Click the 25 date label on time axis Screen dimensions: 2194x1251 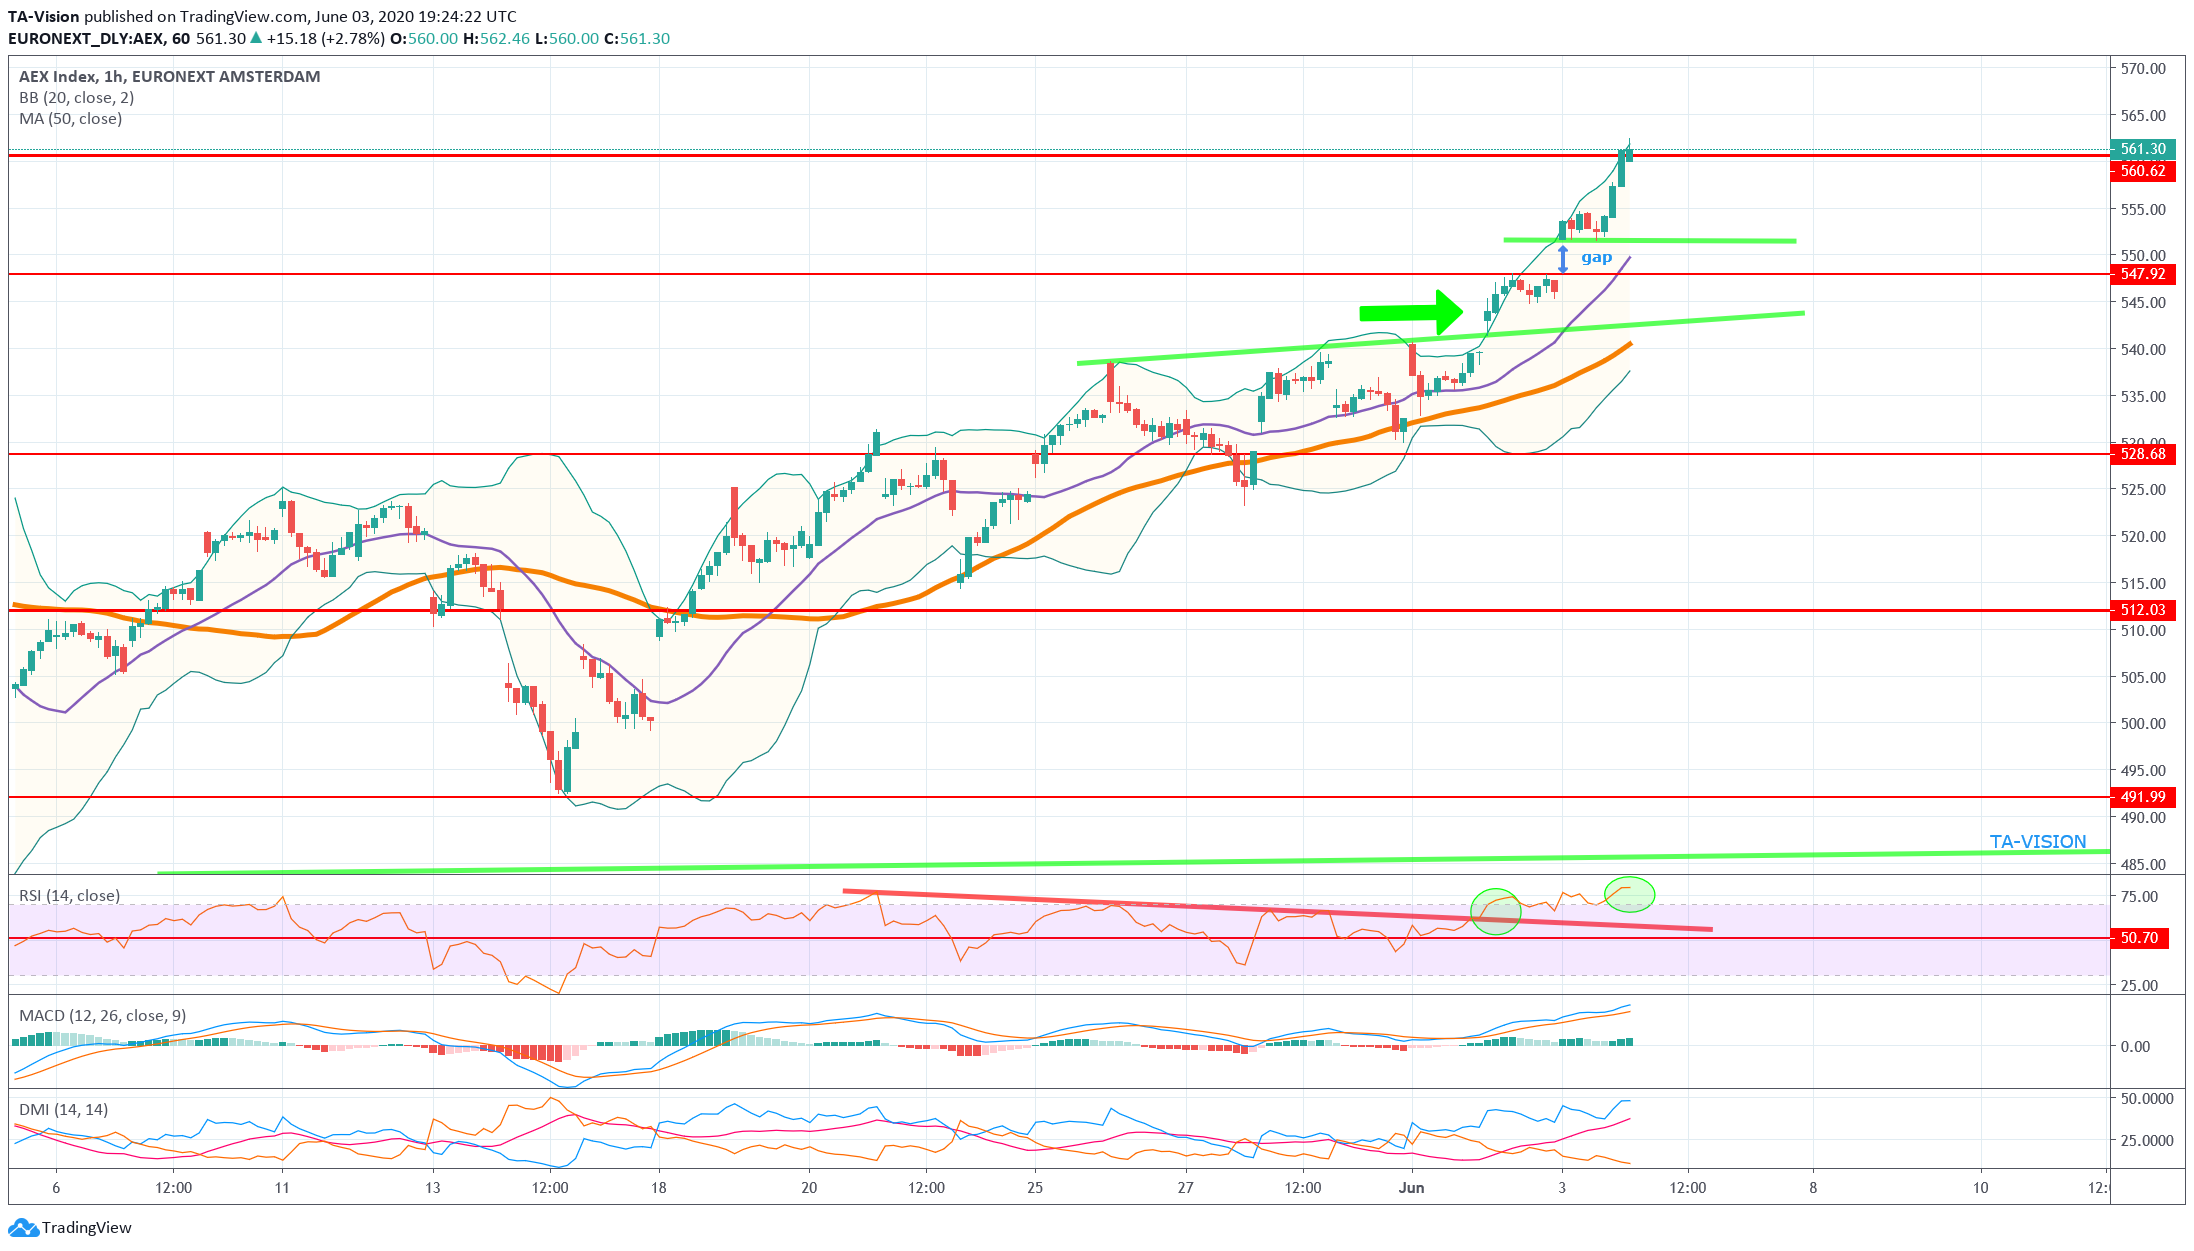pyautogui.click(x=1035, y=1188)
